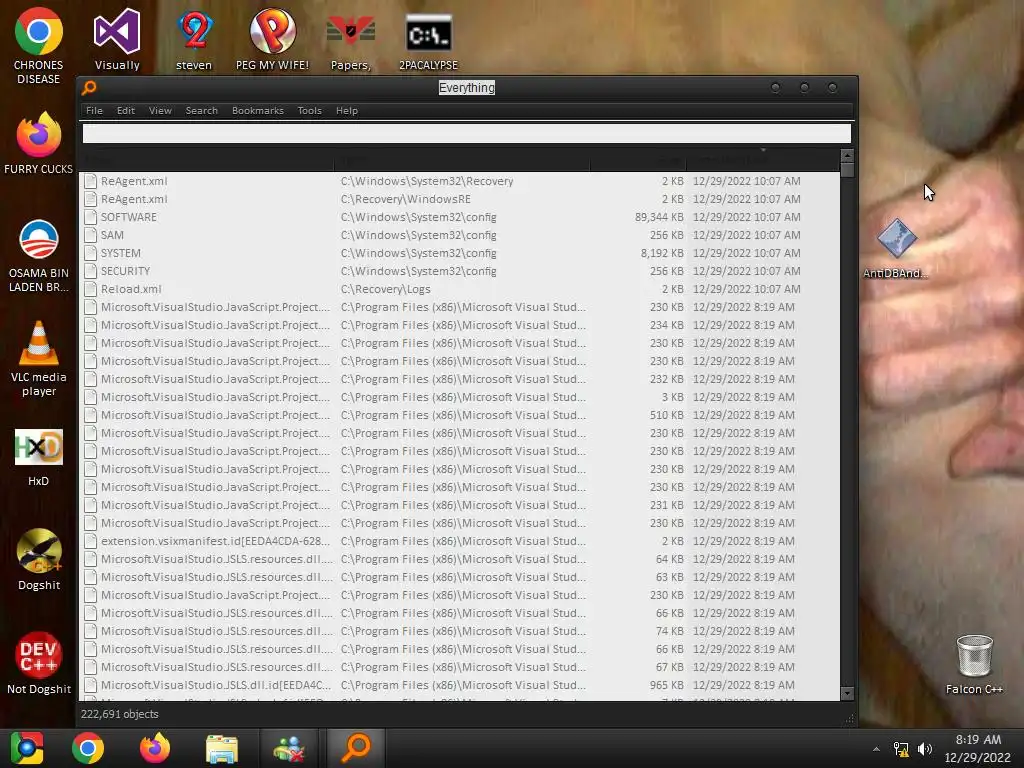Open the Bookmarks menu
This screenshot has height=768, width=1024.
(x=258, y=110)
